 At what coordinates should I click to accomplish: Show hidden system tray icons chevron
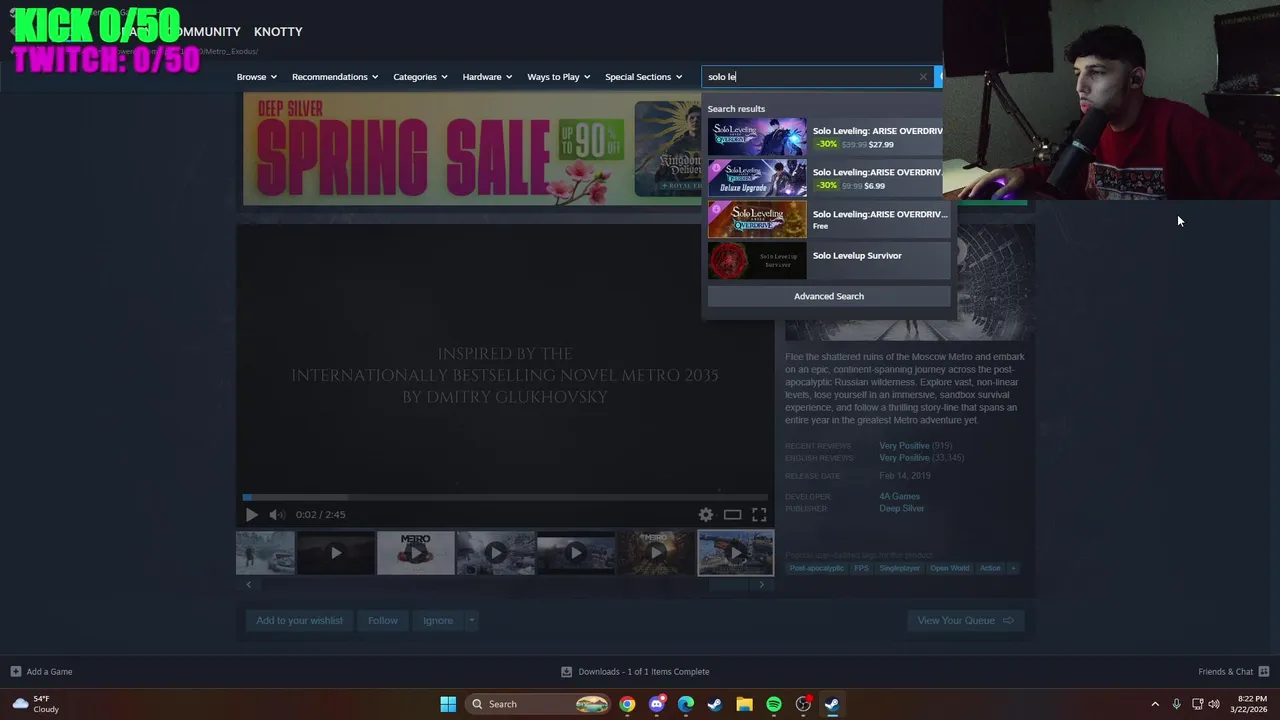point(1155,704)
